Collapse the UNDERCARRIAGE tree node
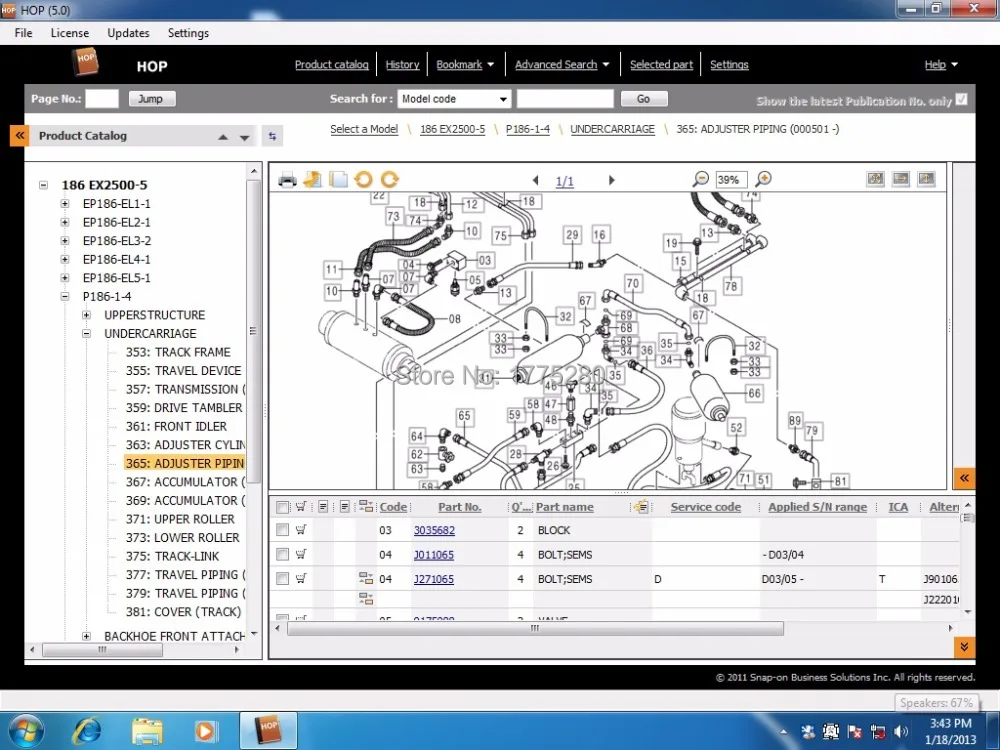 87,333
